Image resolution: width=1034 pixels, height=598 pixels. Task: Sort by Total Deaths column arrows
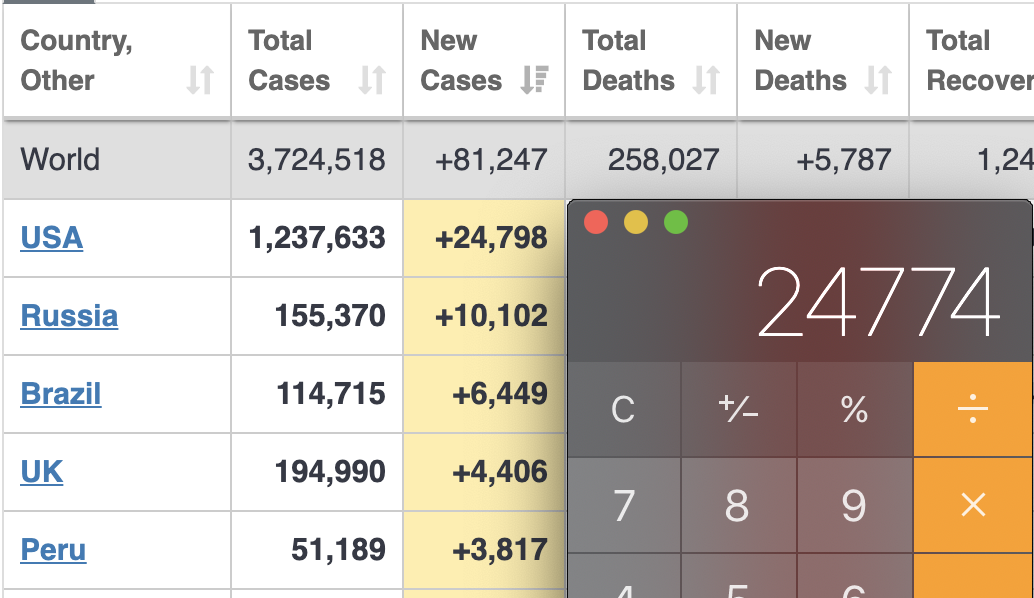[x=706, y=80]
